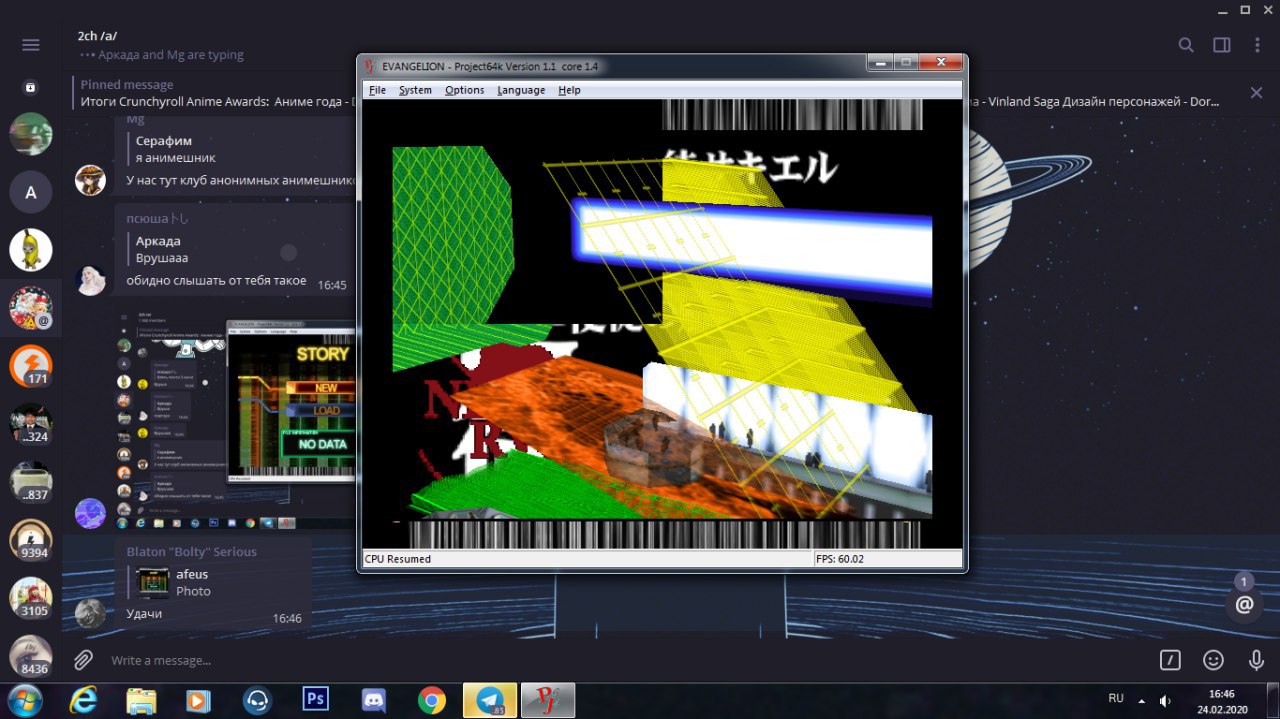The height and width of the screenshot is (719, 1280).
Task: Click the Project64k title bar icon
Action: [370, 66]
